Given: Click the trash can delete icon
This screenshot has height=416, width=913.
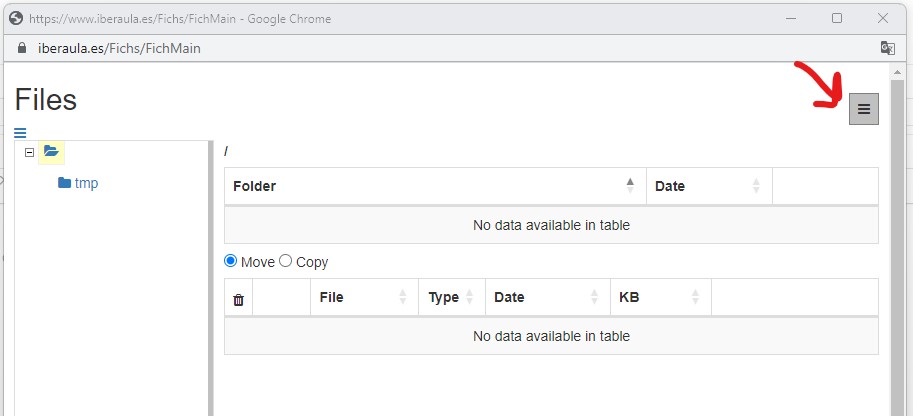Looking at the screenshot, I should pos(238,300).
